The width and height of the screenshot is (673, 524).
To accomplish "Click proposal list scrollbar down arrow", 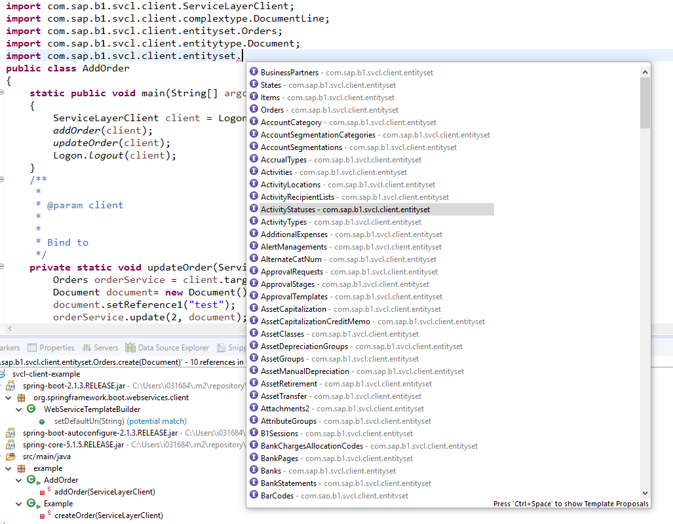I will [645, 493].
